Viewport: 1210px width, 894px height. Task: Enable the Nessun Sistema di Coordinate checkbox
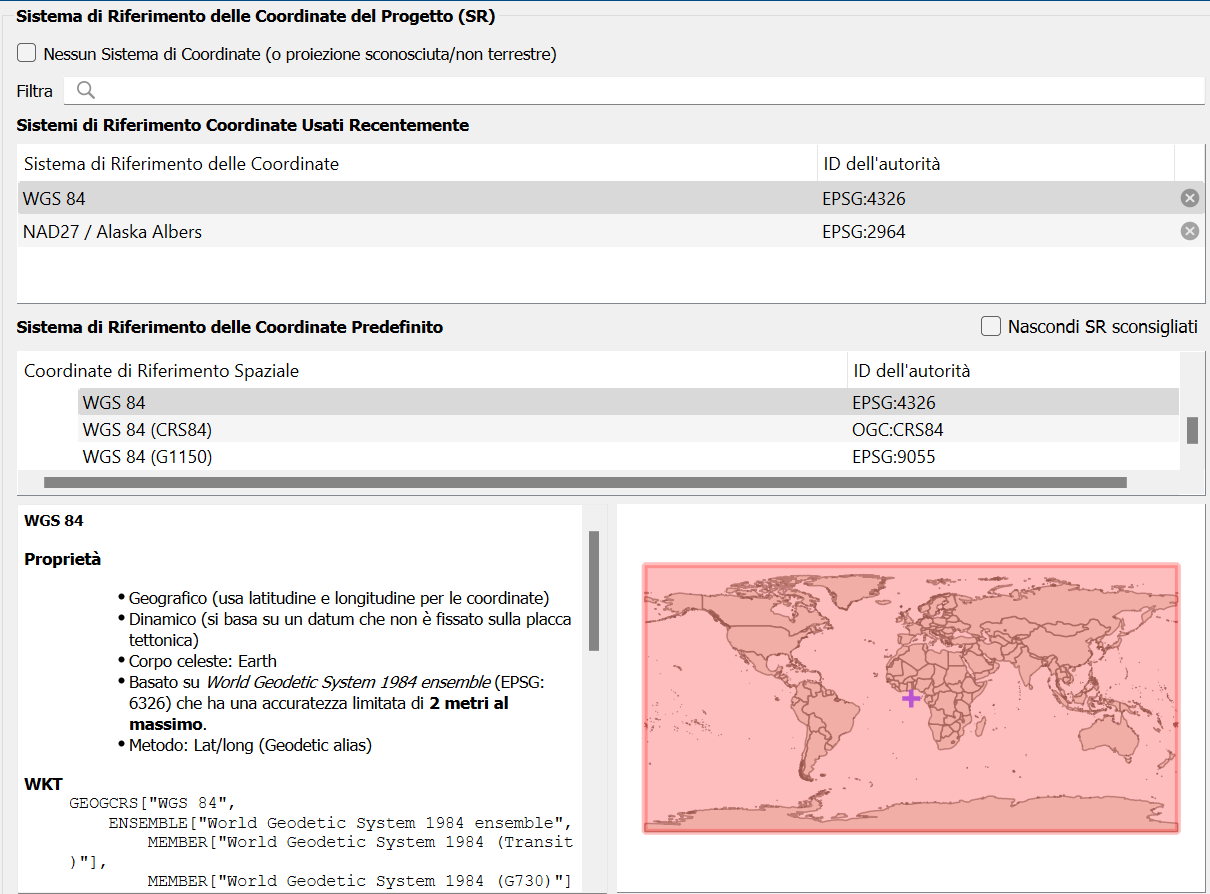coord(27,53)
